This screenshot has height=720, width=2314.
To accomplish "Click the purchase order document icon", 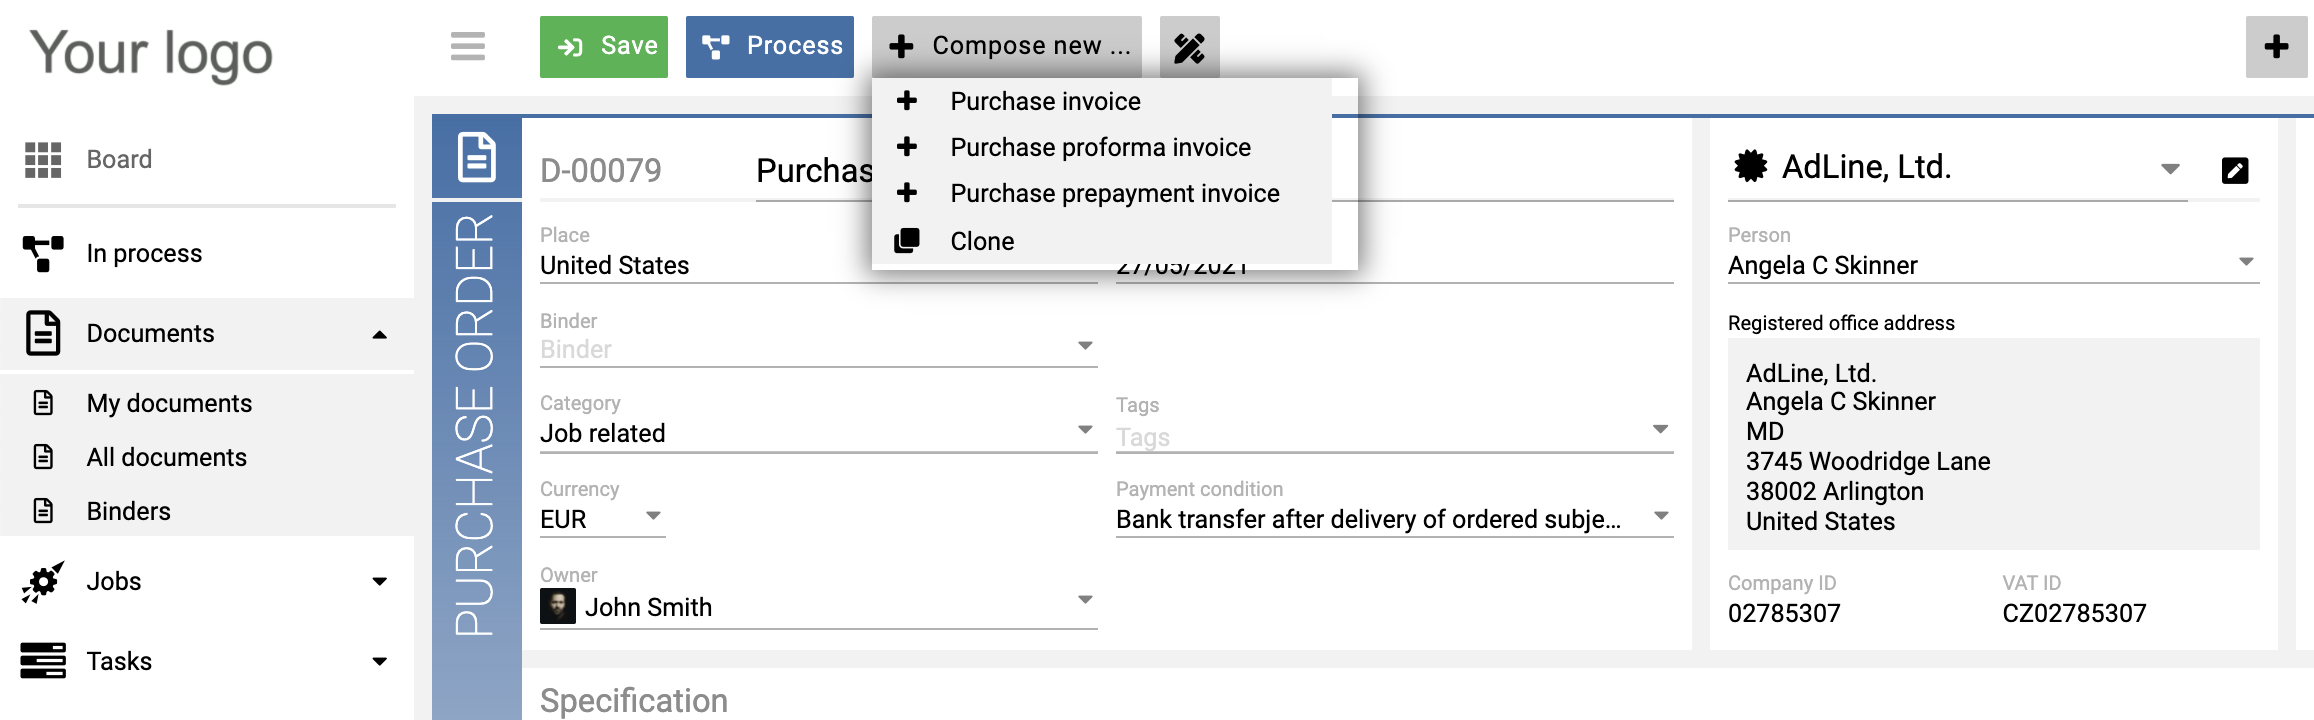I will tap(477, 157).
